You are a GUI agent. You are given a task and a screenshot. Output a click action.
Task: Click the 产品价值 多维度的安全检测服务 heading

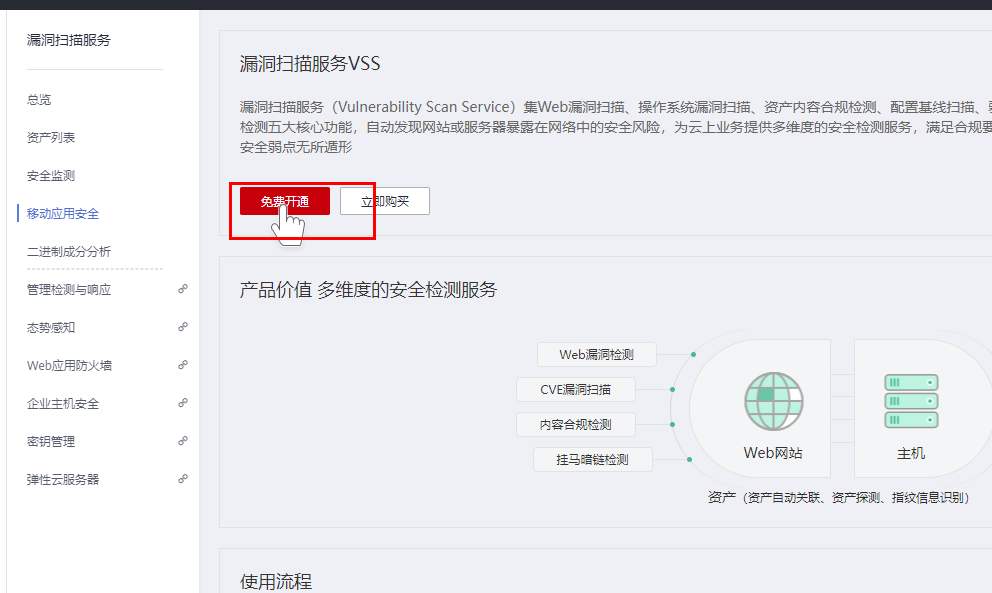tap(368, 290)
